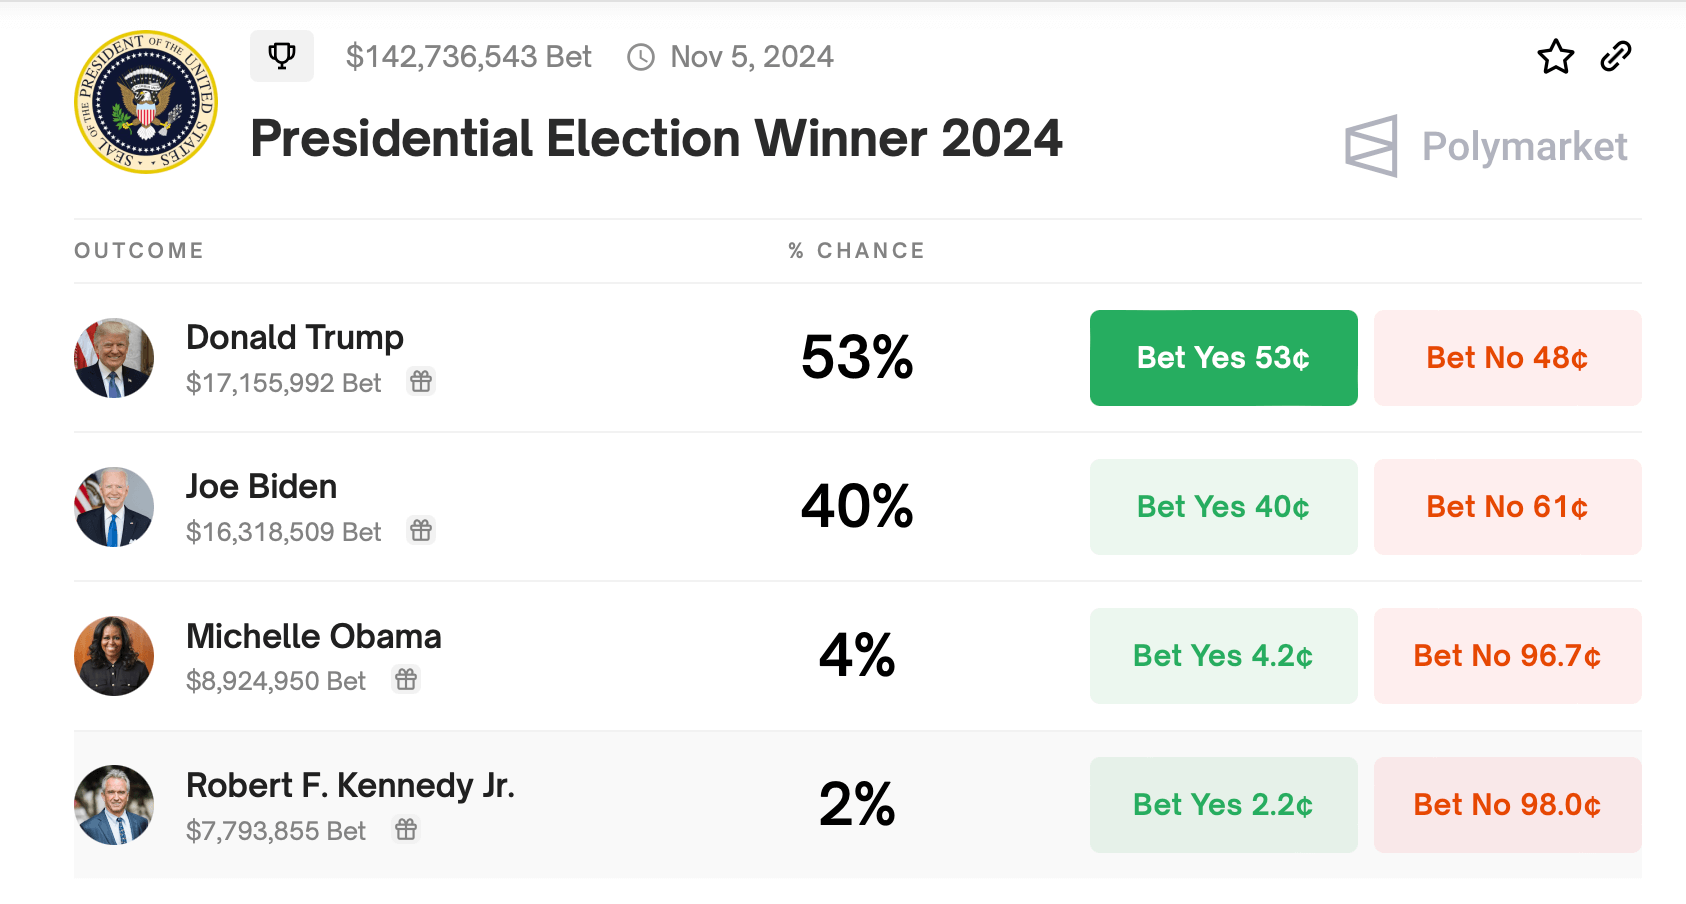Copy market link via chain icon

coord(1616,57)
